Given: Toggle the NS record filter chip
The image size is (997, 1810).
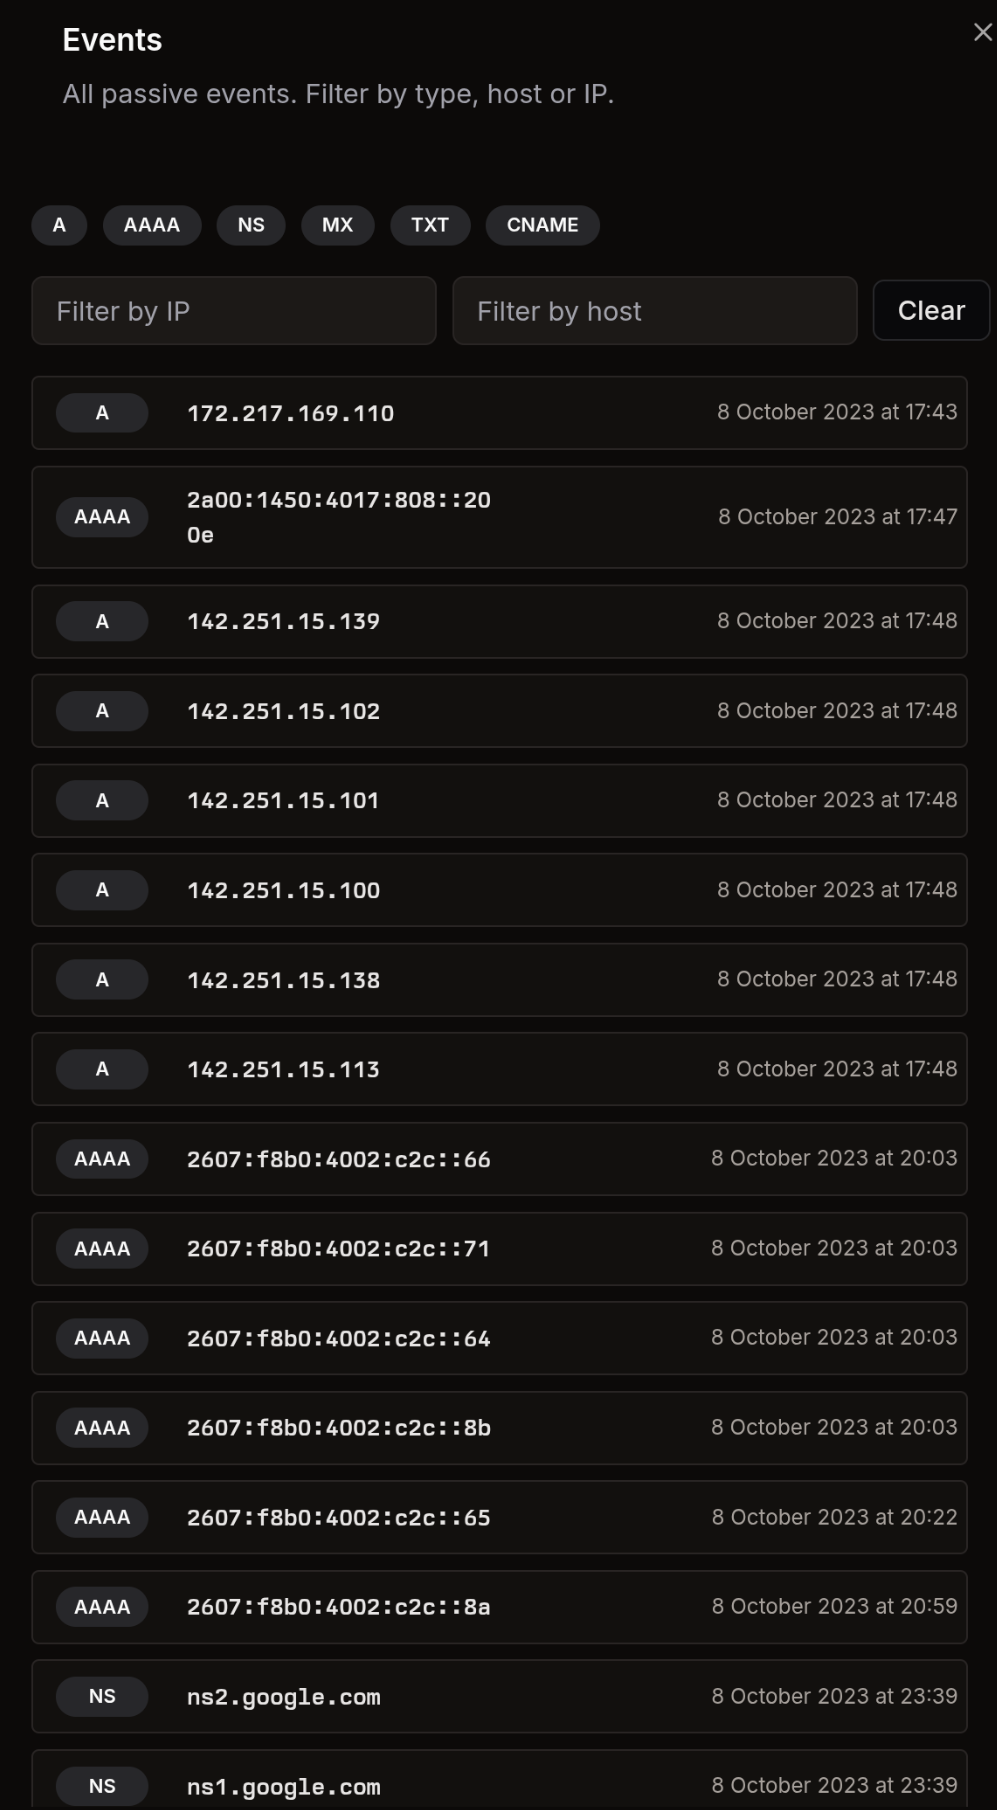Looking at the screenshot, I should [x=251, y=225].
